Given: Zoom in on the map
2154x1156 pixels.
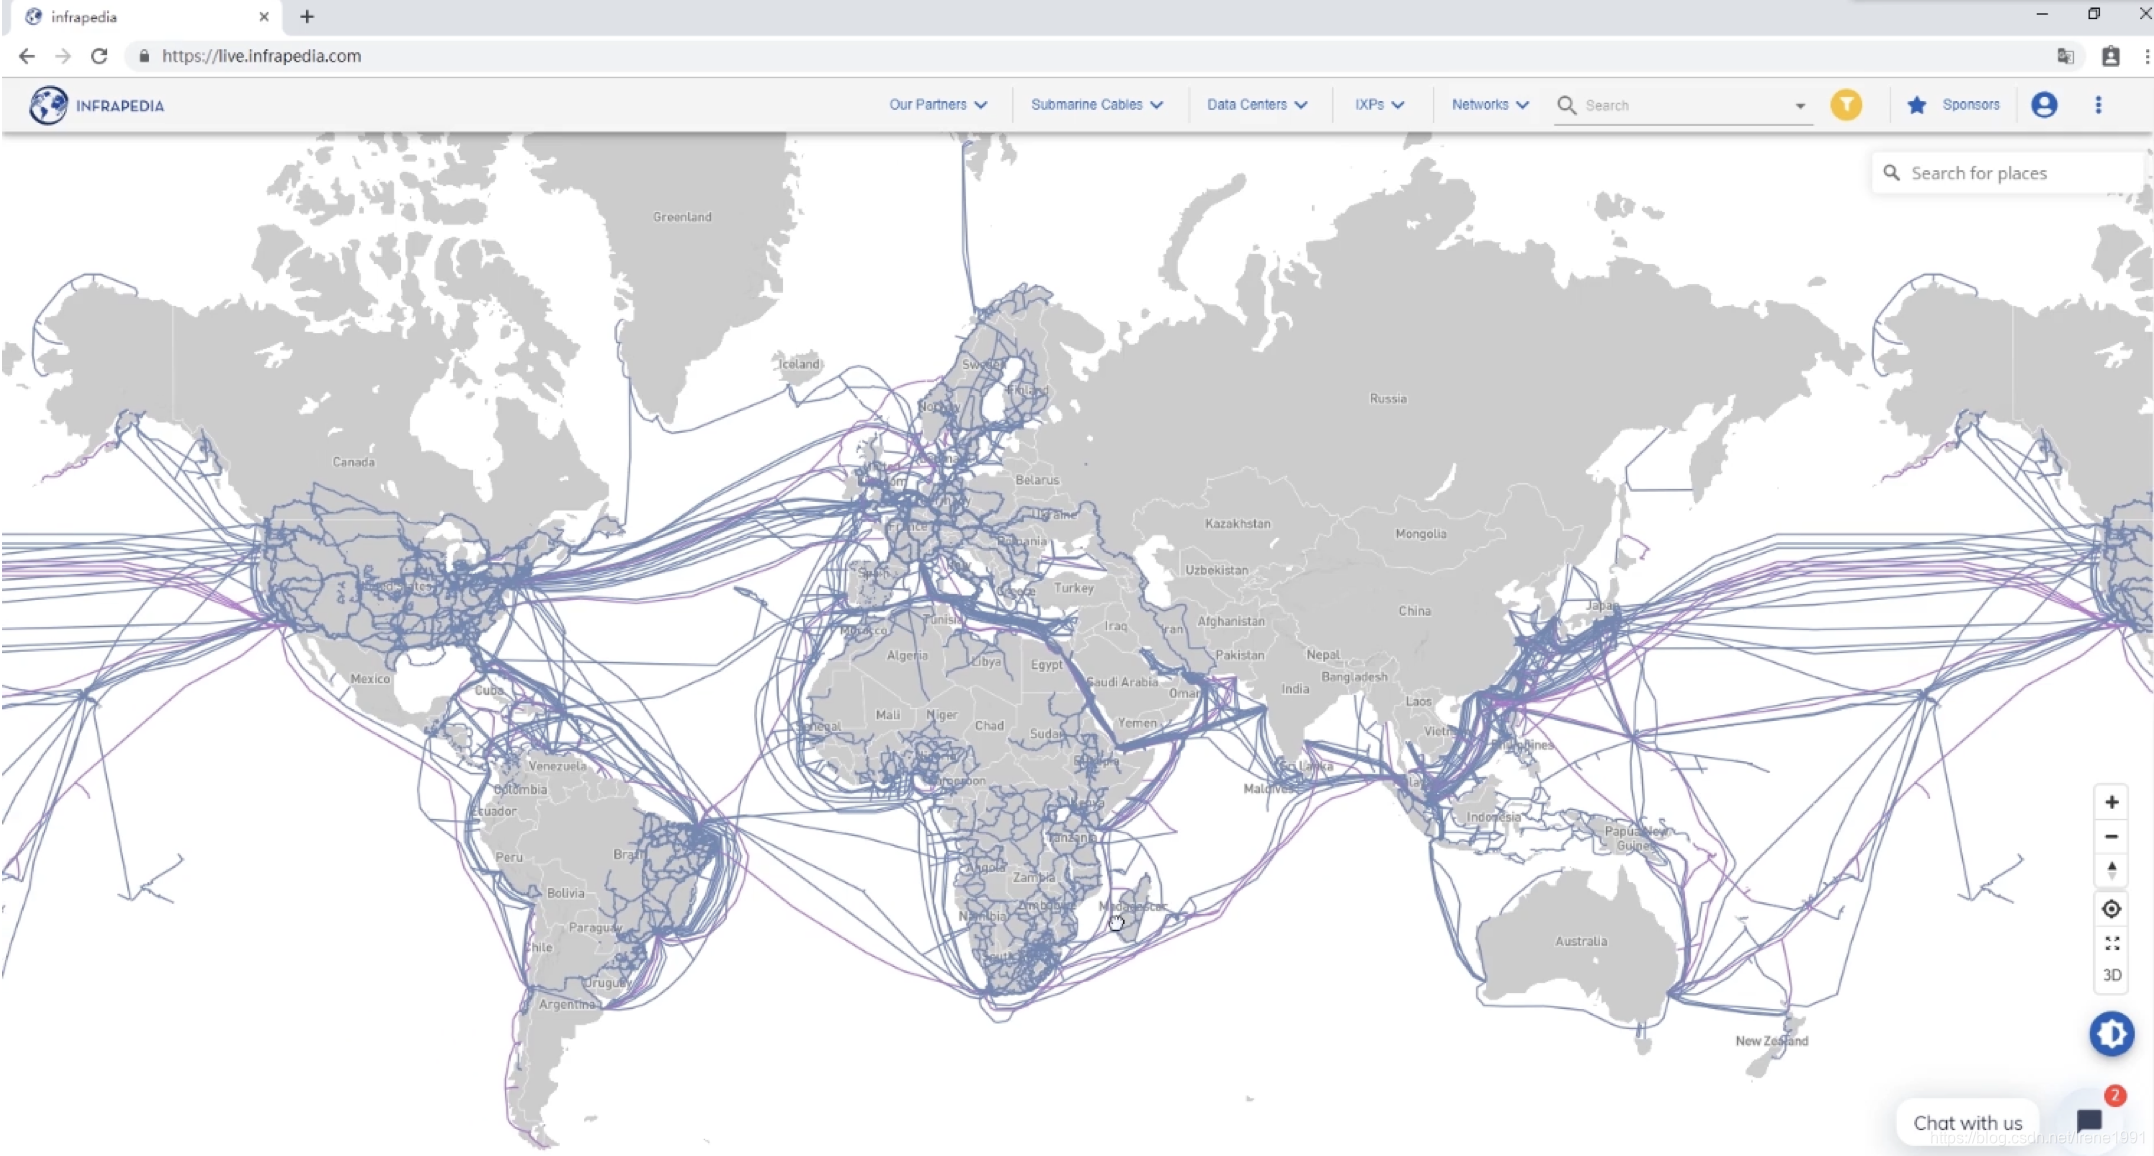Looking at the screenshot, I should (x=2111, y=802).
